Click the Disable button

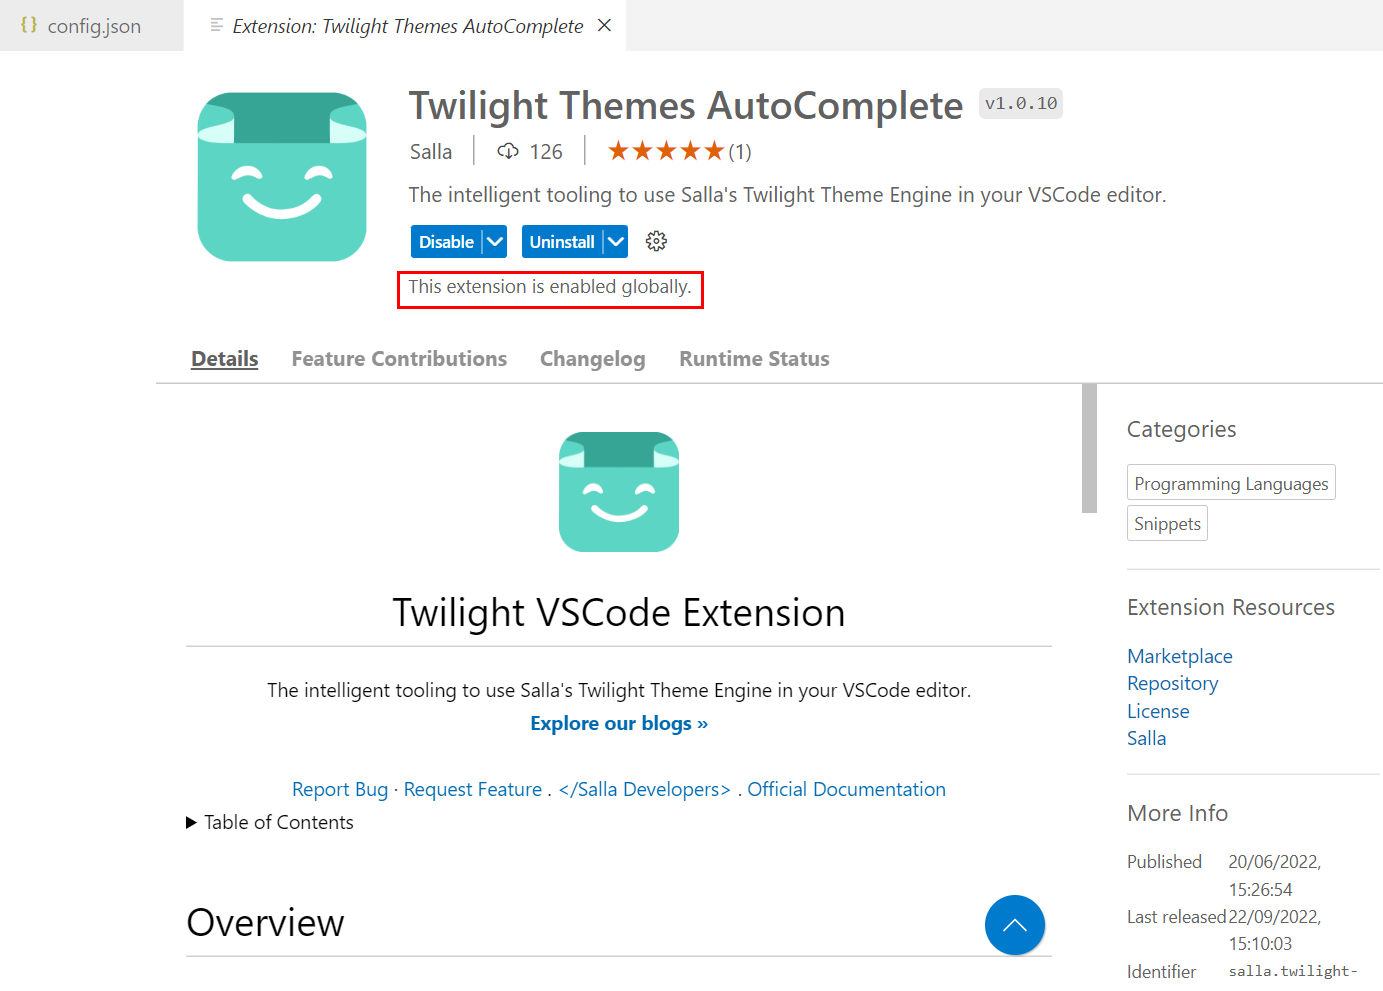(x=447, y=241)
